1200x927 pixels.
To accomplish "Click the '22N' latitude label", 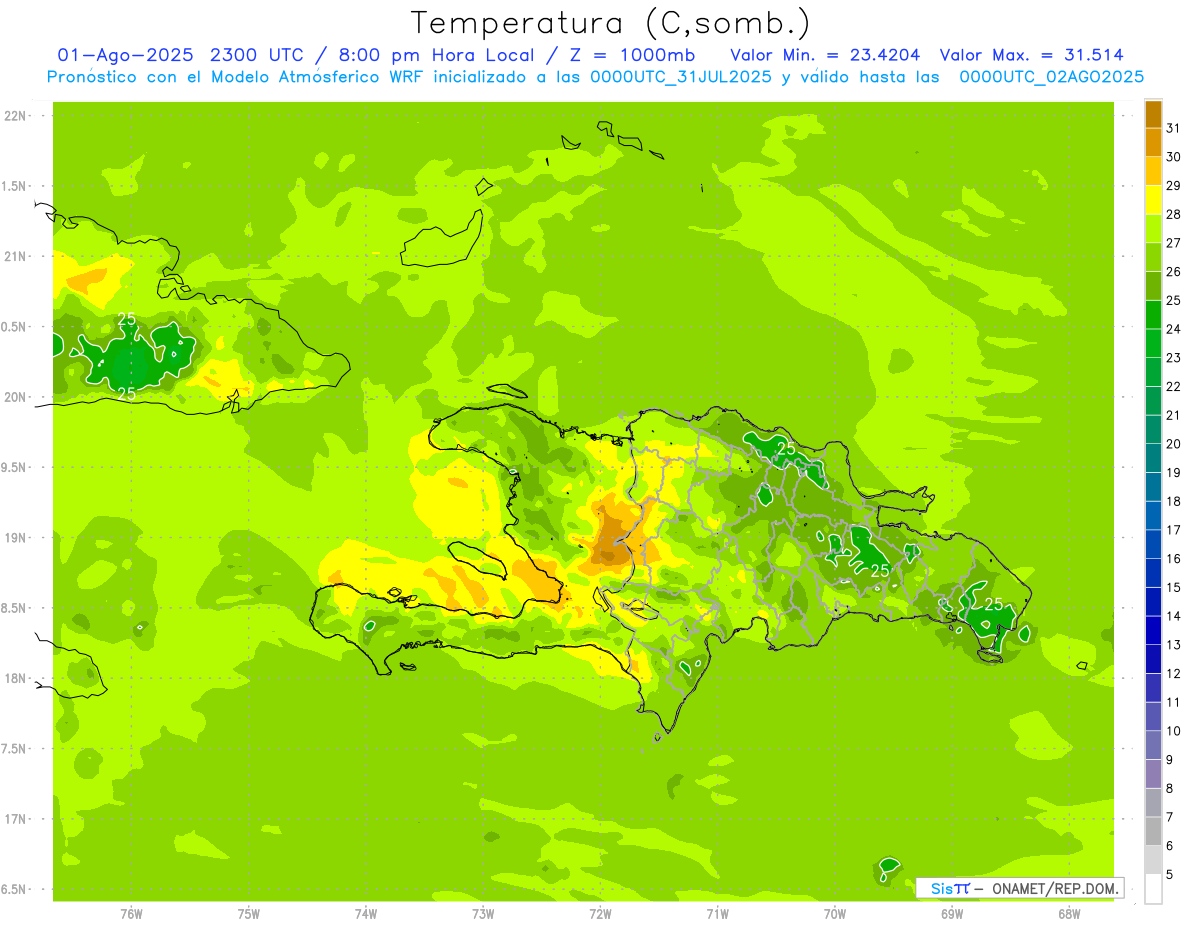I will click(x=15, y=116).
